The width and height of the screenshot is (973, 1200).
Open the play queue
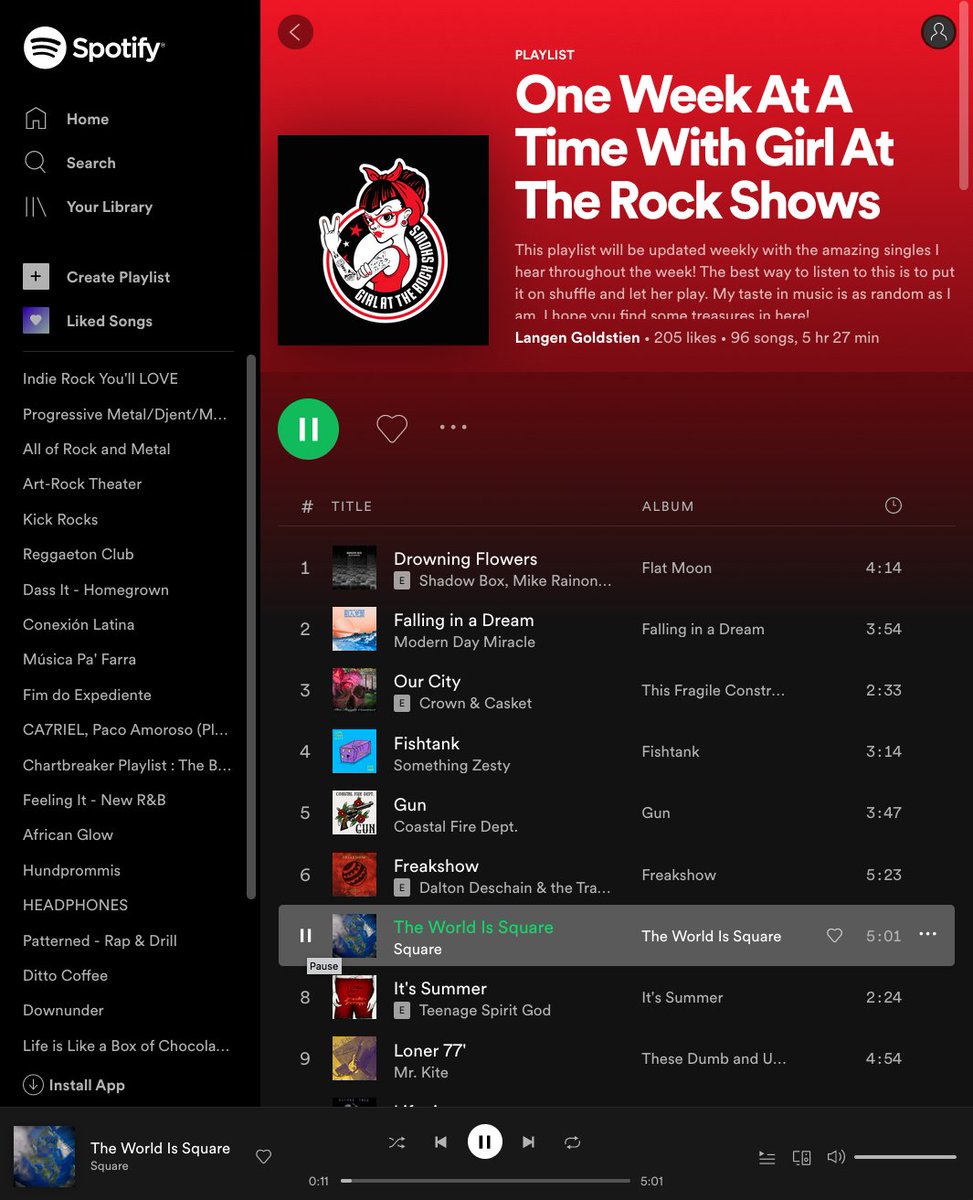click(767, 1157)
